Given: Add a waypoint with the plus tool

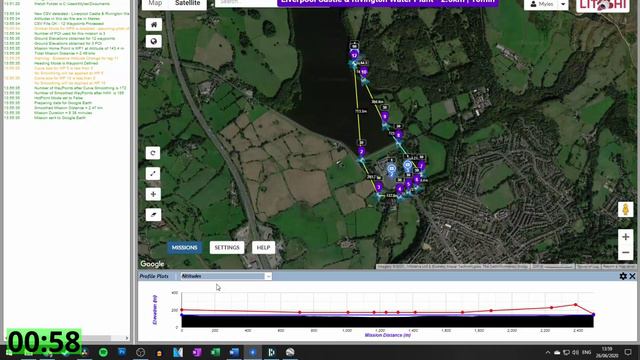Looking at the screenshot, I should click(x=153, y=194).
